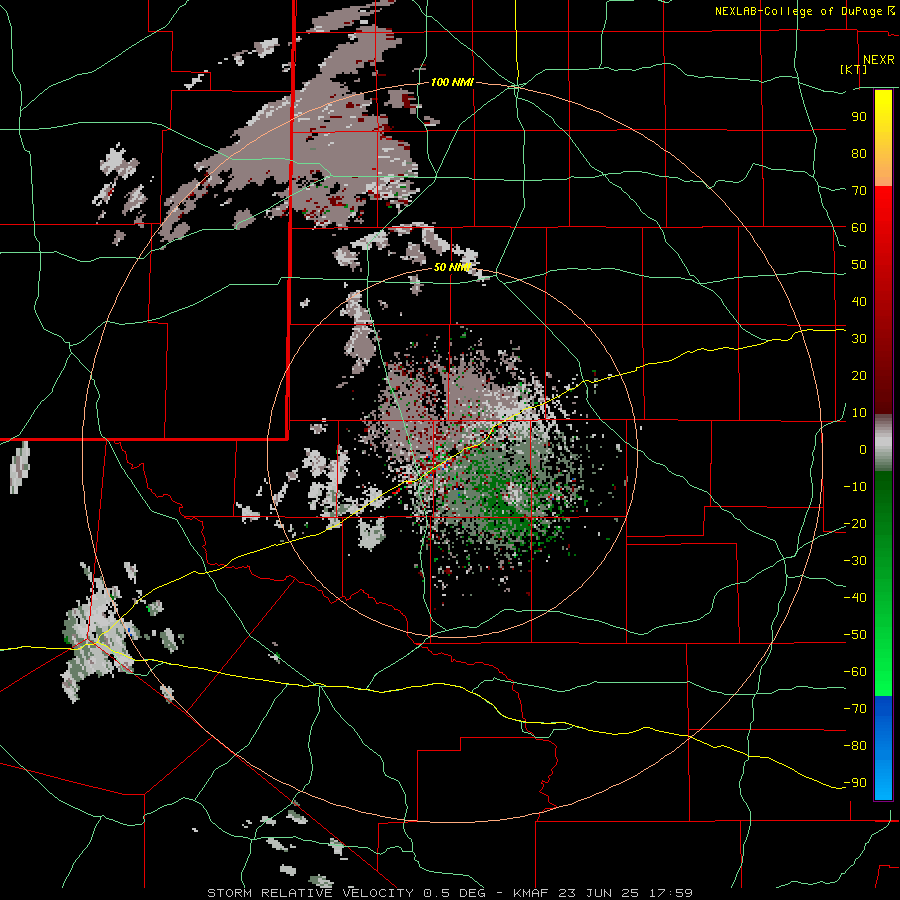Viewport: 900px width, 900px height.
Task: Click the -10 value on the velocity scale
Action: point(855,487)
